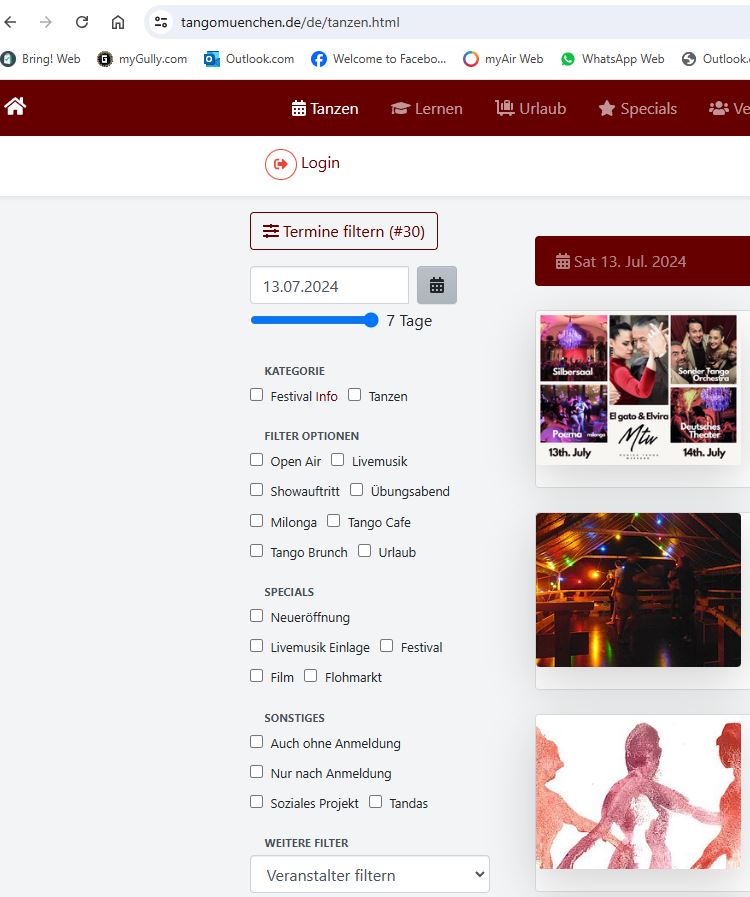Enable the Open Air filter checkbox
Viewport: 750px width, 897px height.
tap(257, 460)
